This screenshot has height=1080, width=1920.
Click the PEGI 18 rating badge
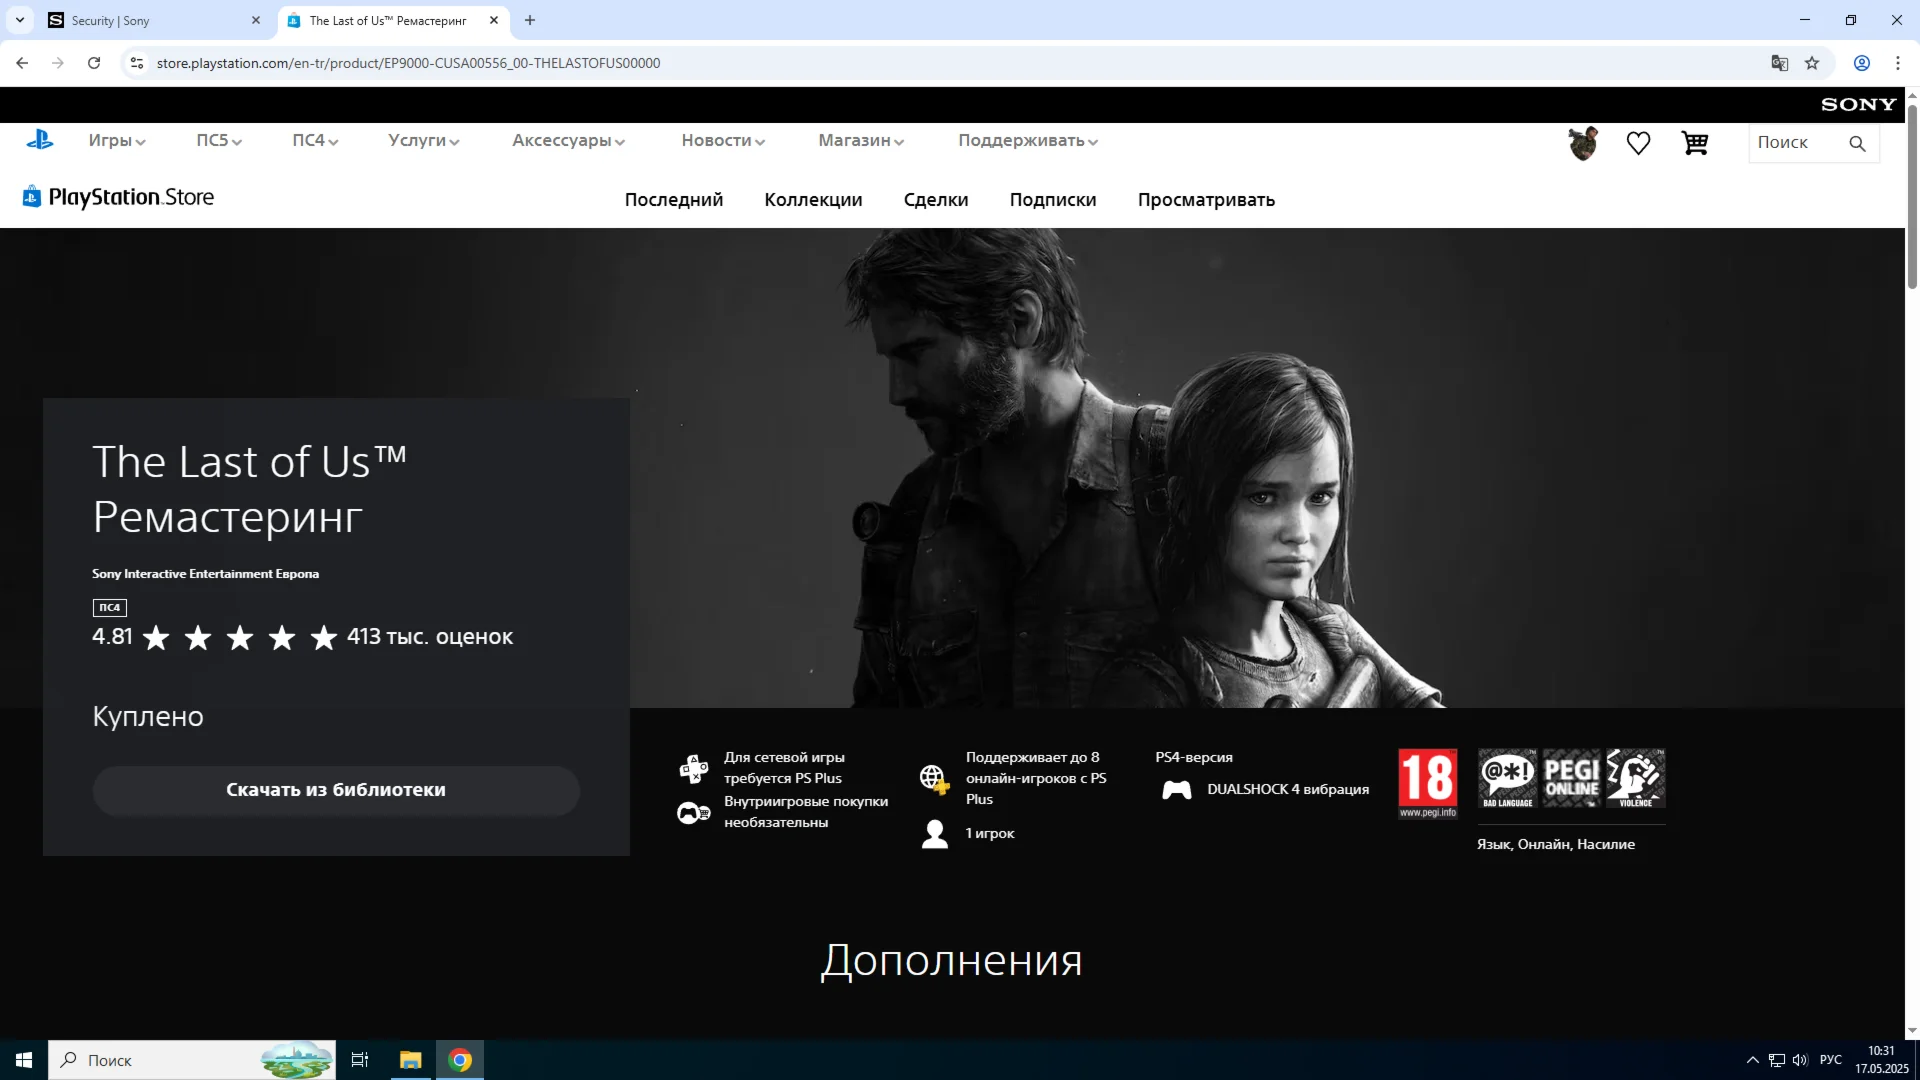pos(1427,783)
